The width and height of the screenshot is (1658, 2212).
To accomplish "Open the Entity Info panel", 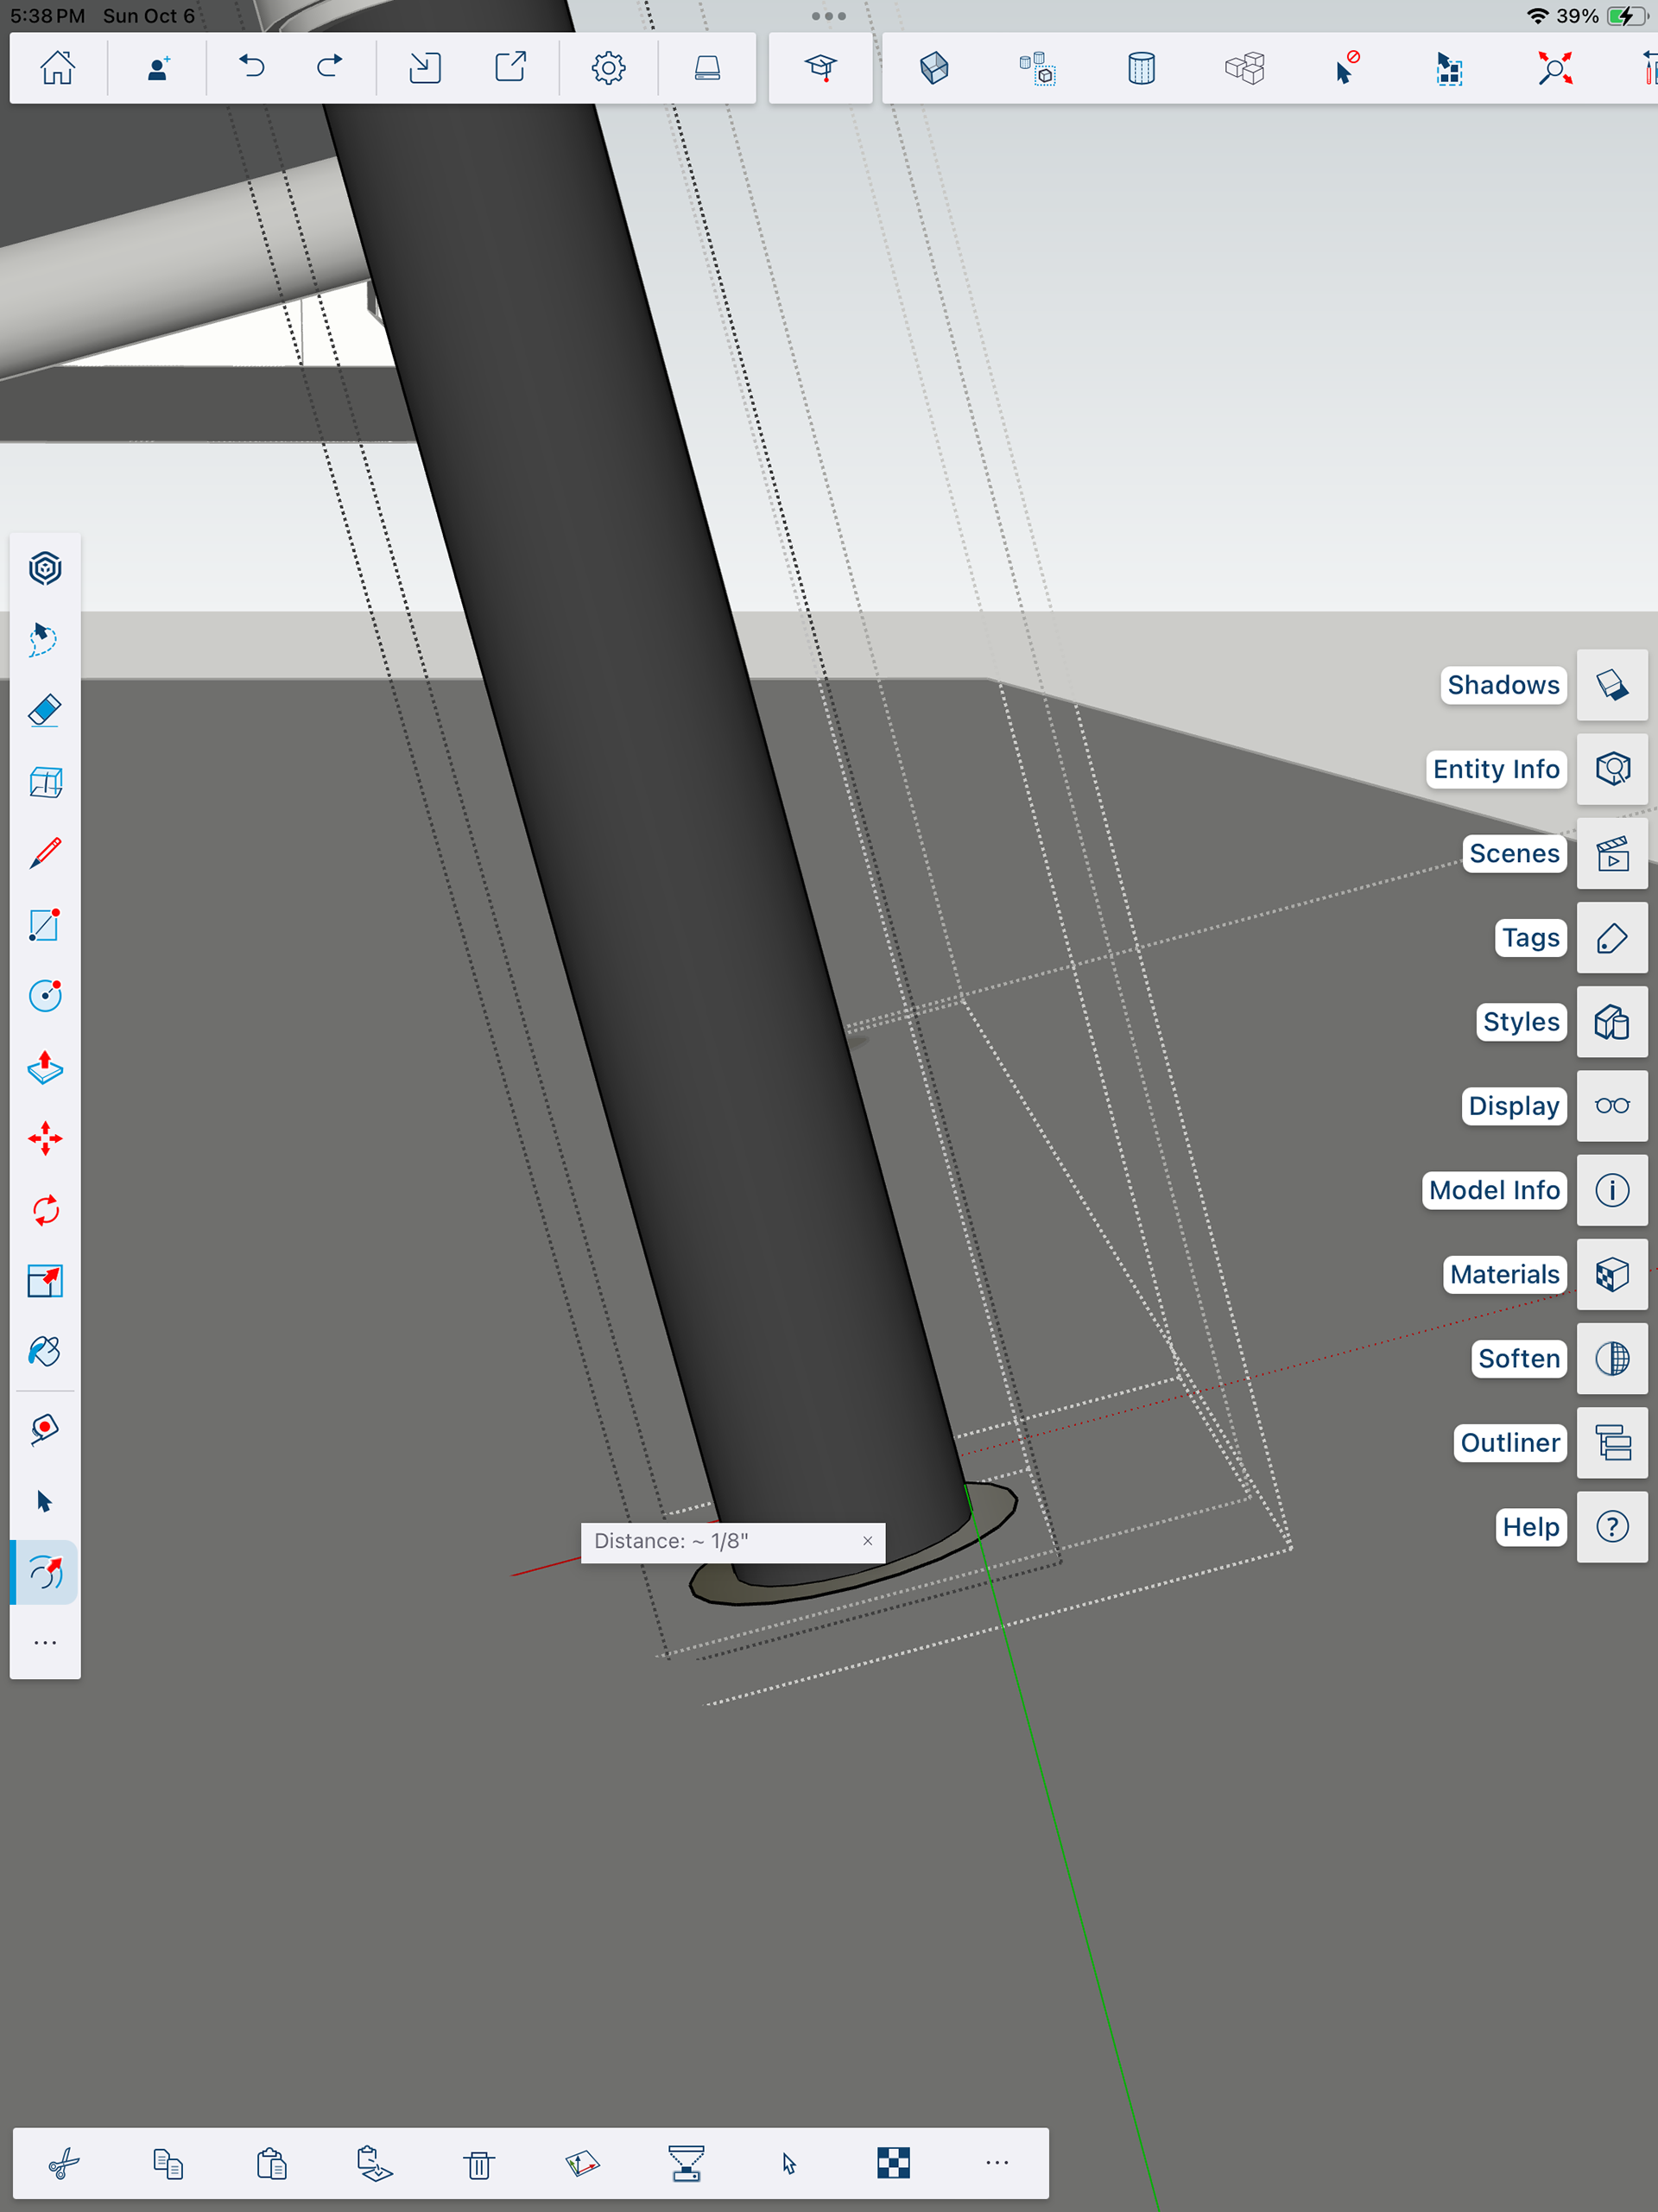I will [x=1612, y=769].
